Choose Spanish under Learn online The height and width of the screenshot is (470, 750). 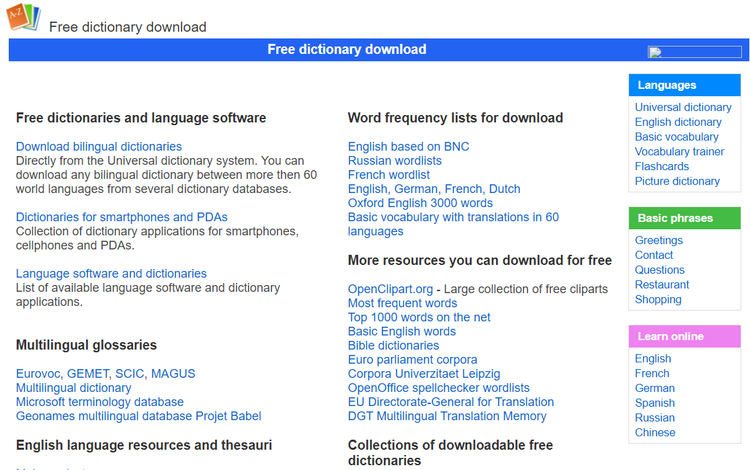pyautogui.click(x=654, y=403)
